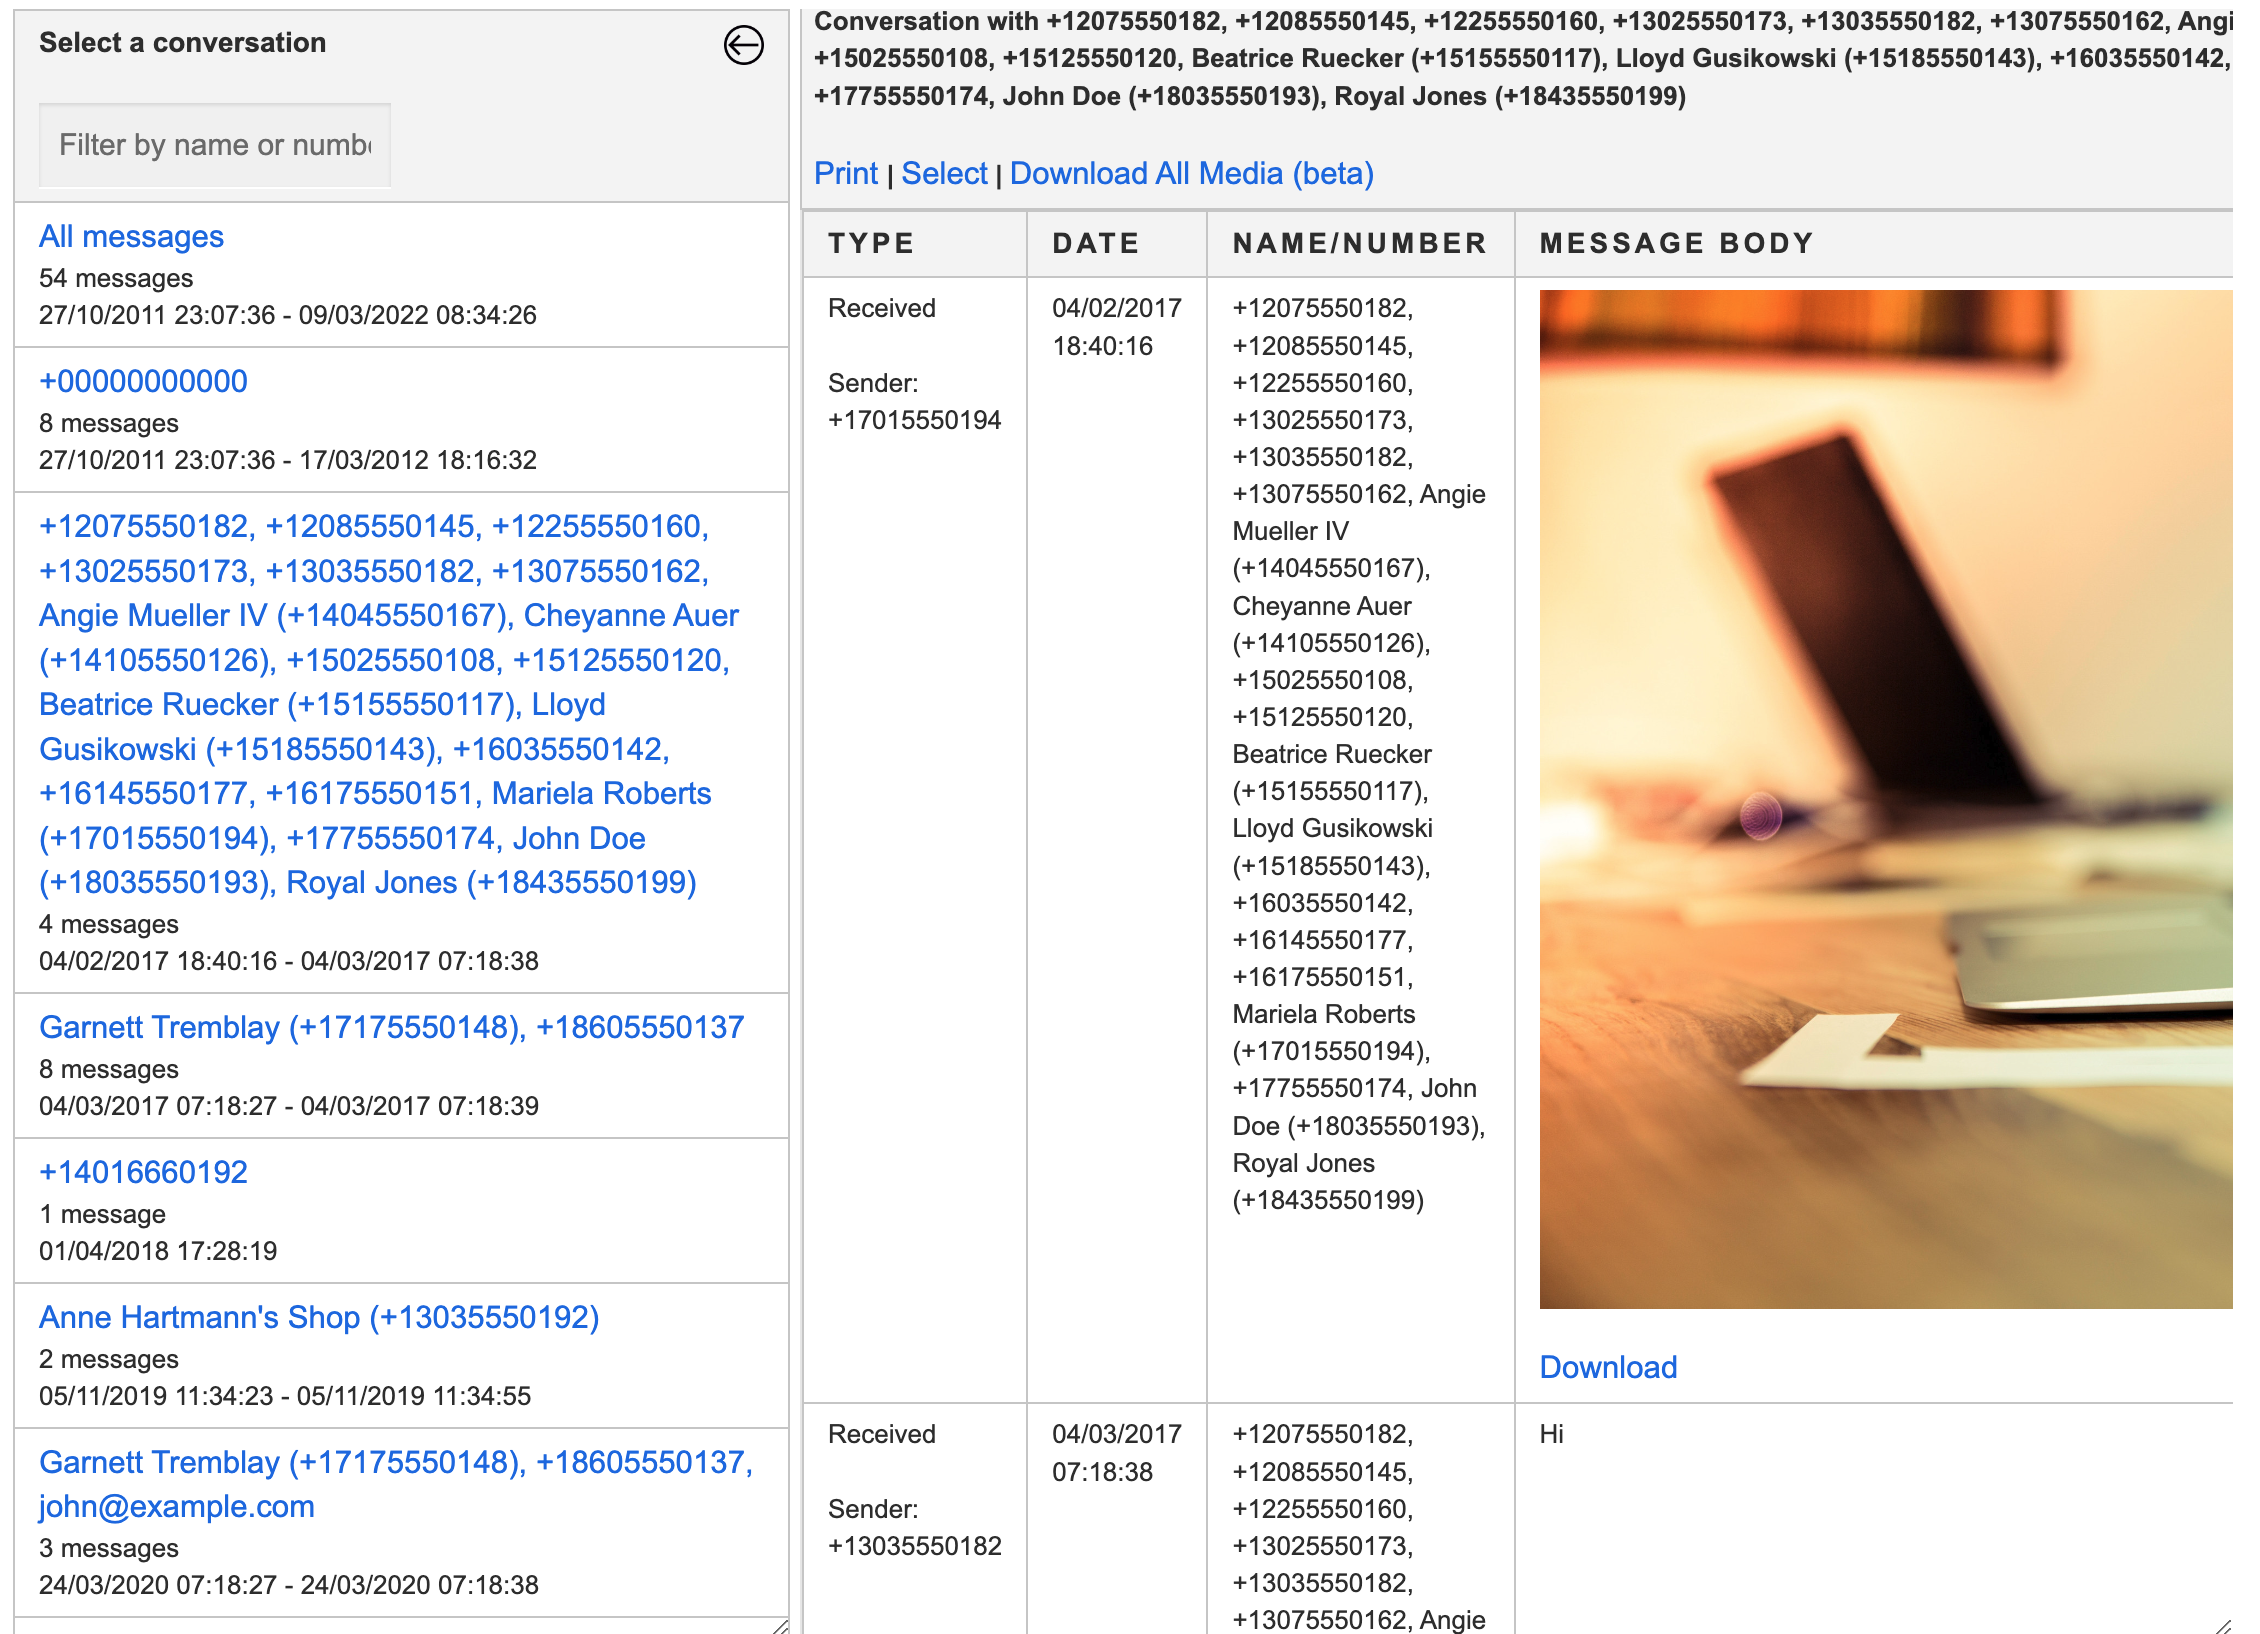Click Download All Media (beta) link

(1191, 174)
